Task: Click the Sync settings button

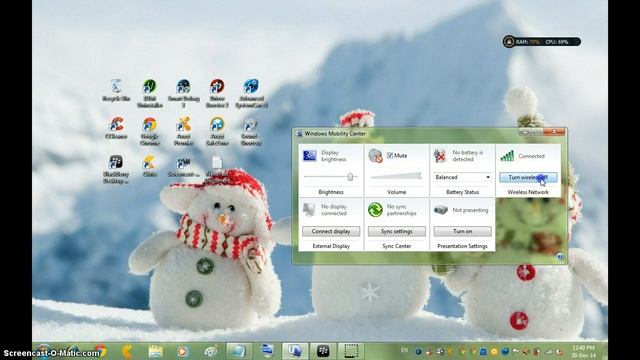Action: 397,231
